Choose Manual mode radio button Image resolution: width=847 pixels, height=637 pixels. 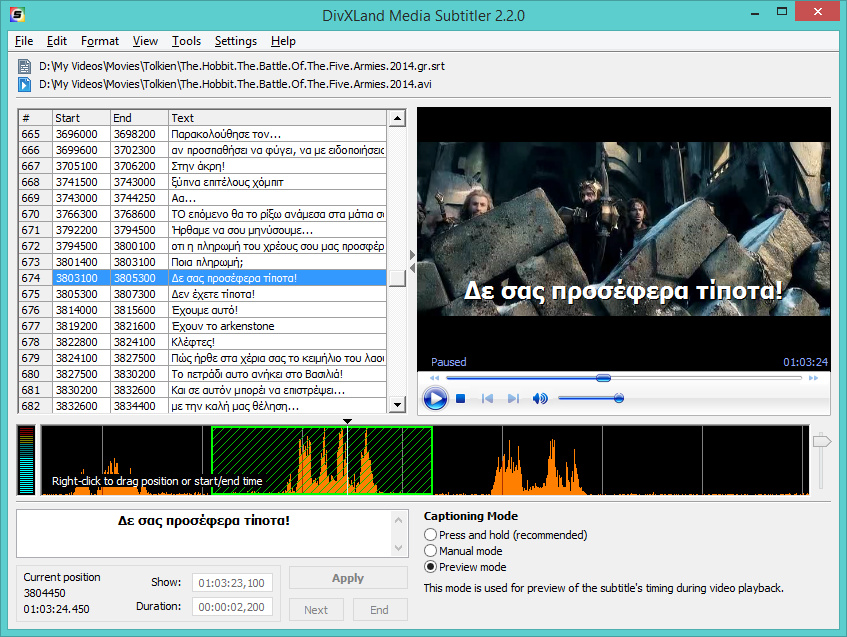(431, 551)
